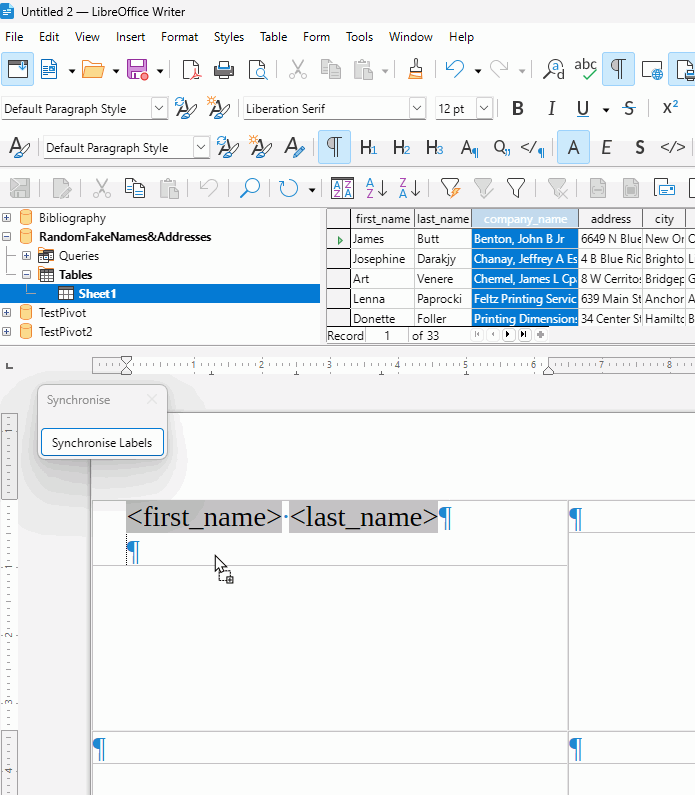Click Export as PDF icon
This screenshot has height=795, width=695.
(190, 70)
